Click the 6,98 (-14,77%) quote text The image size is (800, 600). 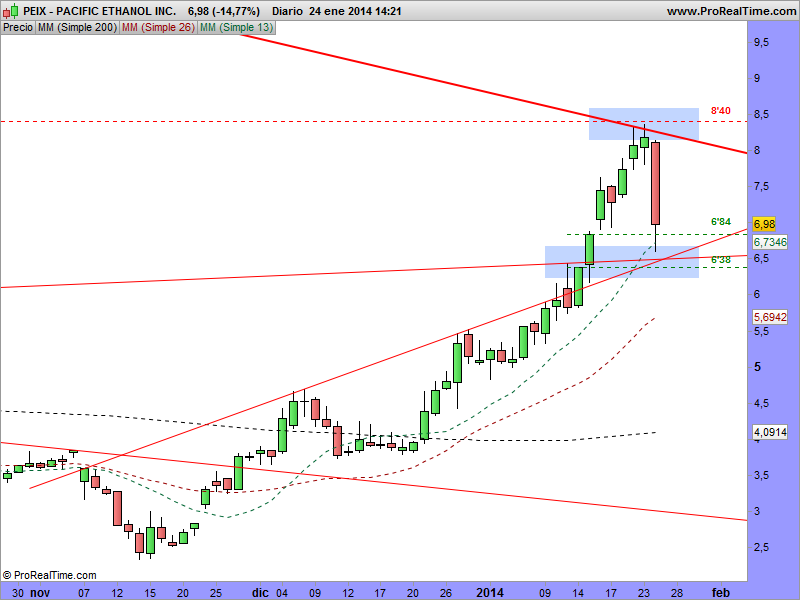click(x=223, y=11)
